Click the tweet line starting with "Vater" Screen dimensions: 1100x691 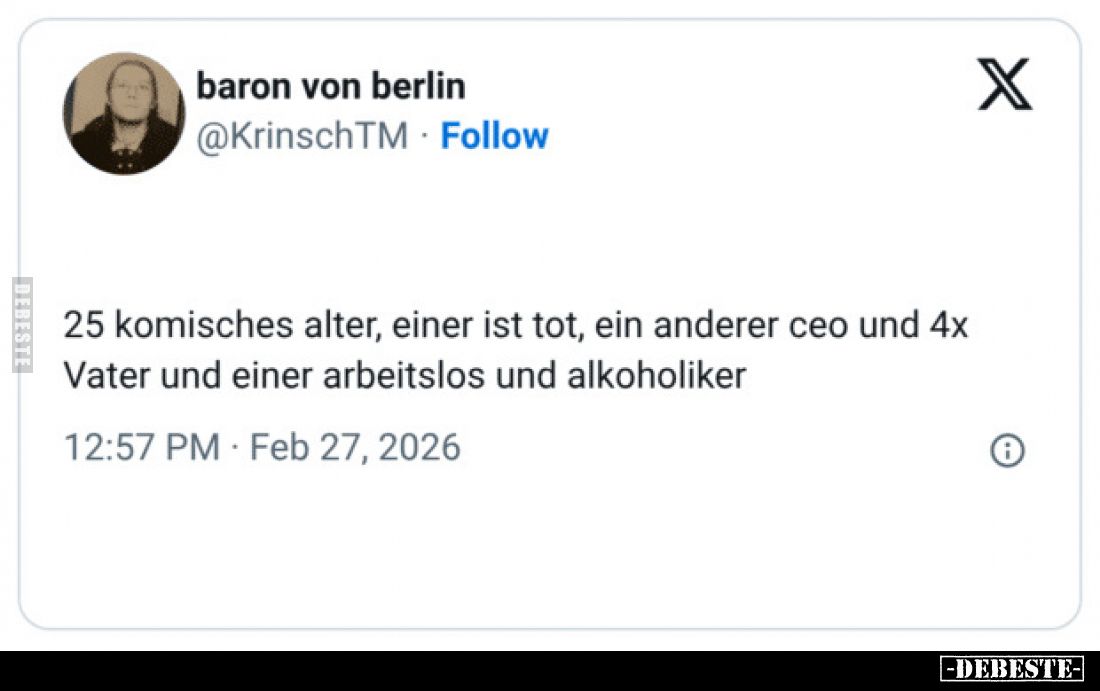click(x=404, y=376)
